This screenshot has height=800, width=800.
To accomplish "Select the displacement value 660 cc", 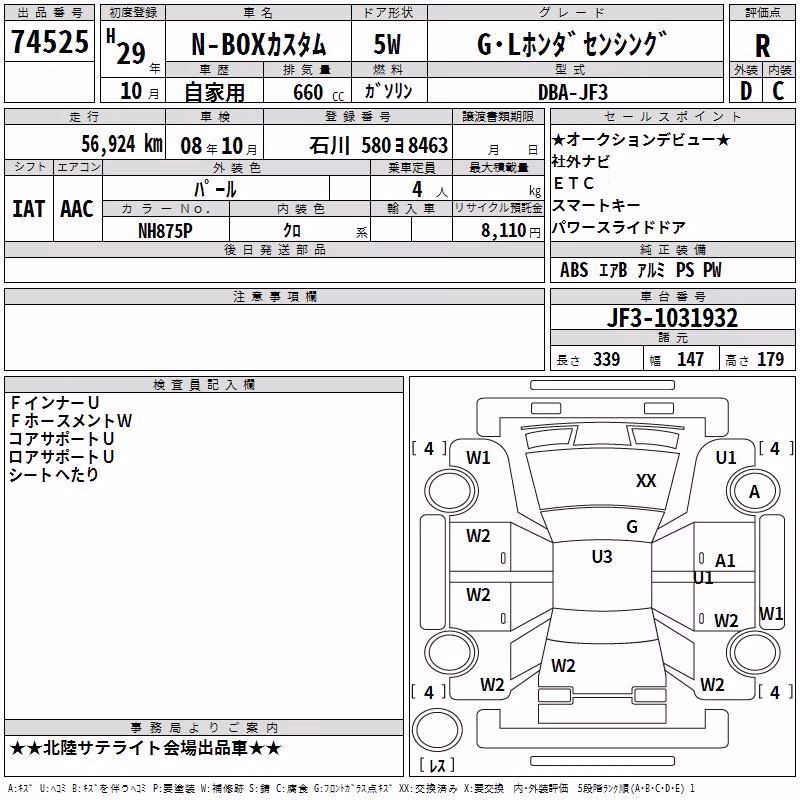I will coord(318,92).
